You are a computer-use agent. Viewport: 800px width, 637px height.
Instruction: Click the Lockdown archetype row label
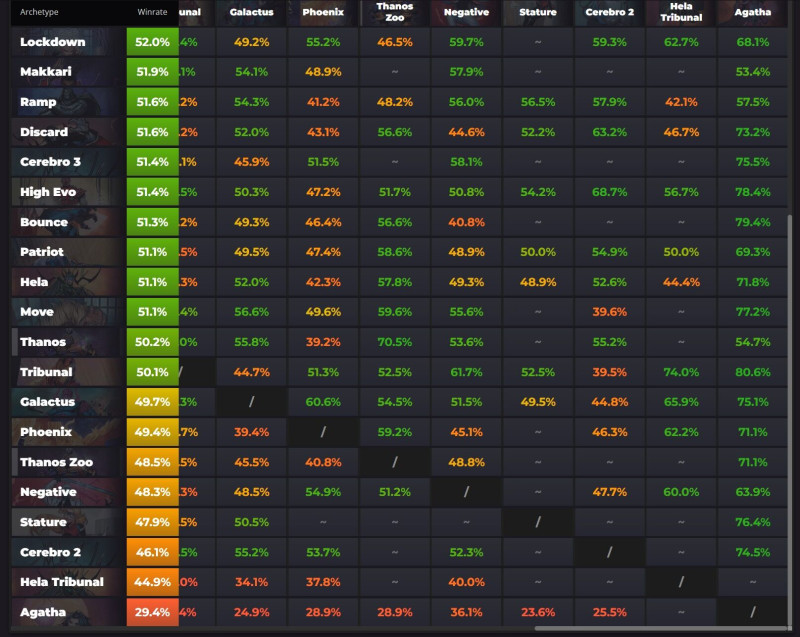[53, 42]
